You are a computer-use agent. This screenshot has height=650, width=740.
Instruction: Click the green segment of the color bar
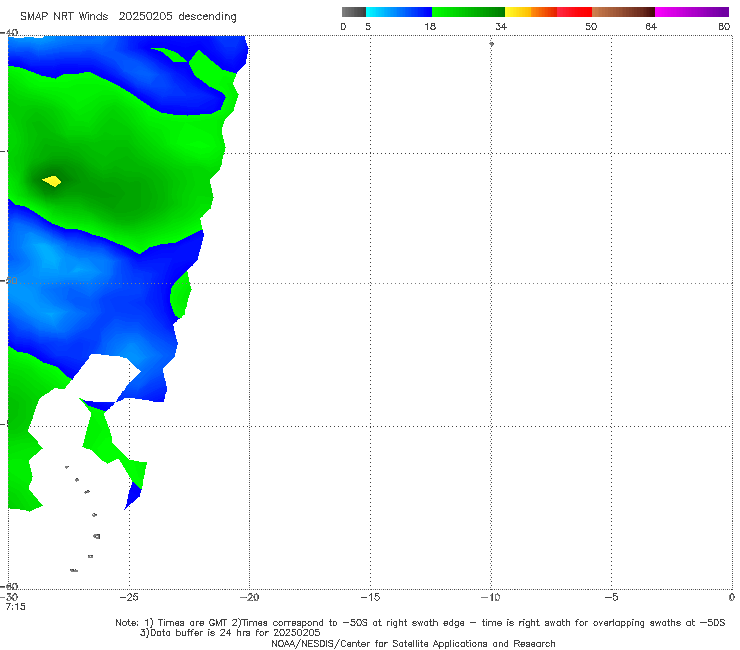point(468,12)
